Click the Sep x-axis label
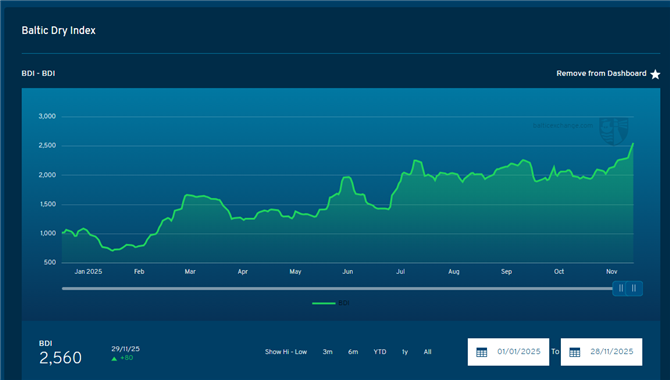This screenshot has width=670, height=380. click(506, 271)
